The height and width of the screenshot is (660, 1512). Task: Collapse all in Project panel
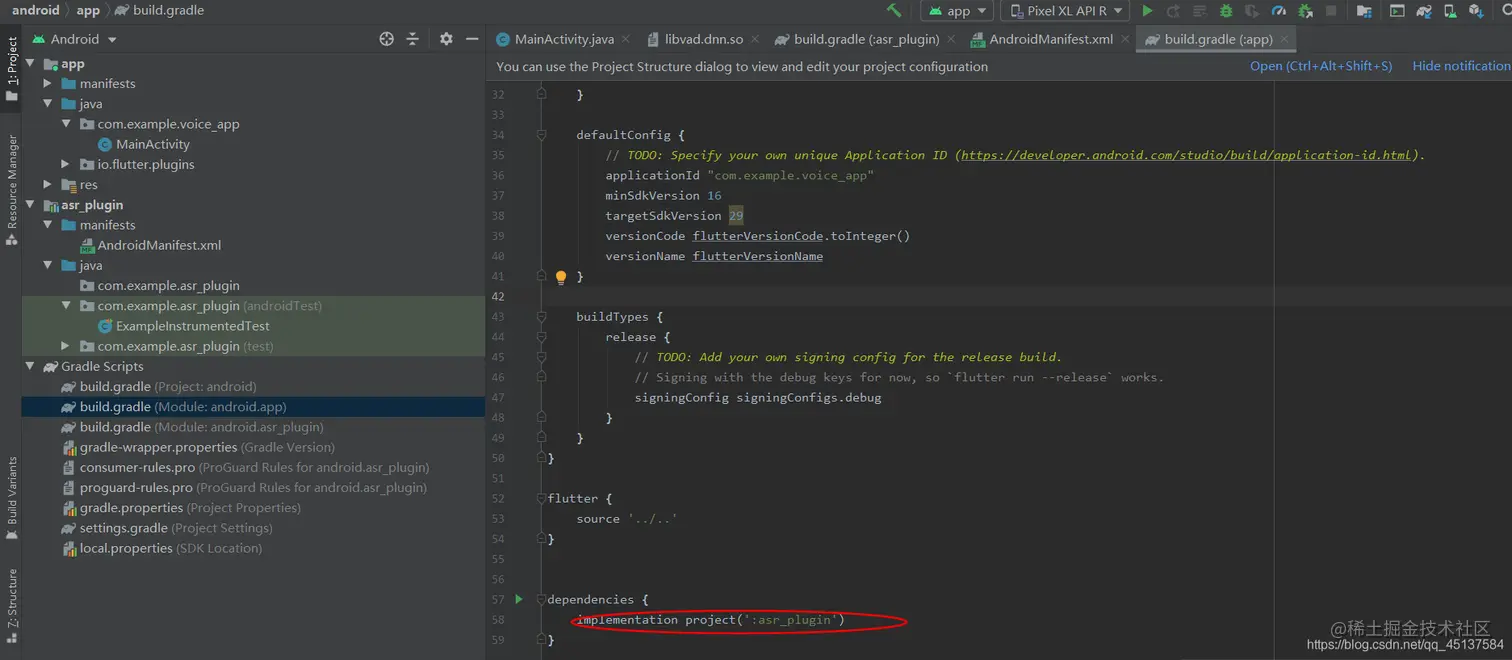pos(413,39)
